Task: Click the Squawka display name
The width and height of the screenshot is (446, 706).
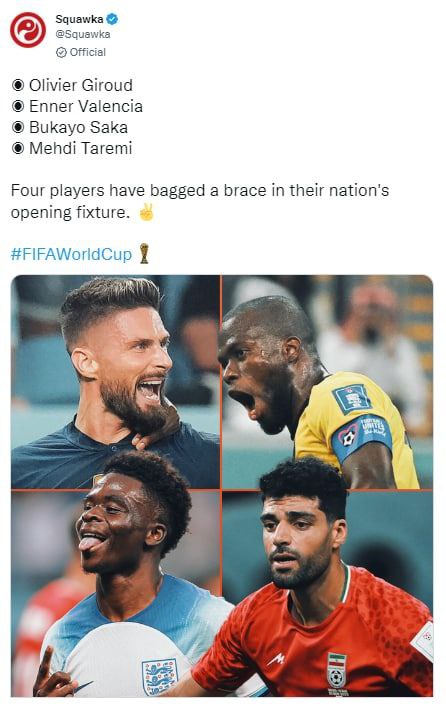Action: pos(79,19)
